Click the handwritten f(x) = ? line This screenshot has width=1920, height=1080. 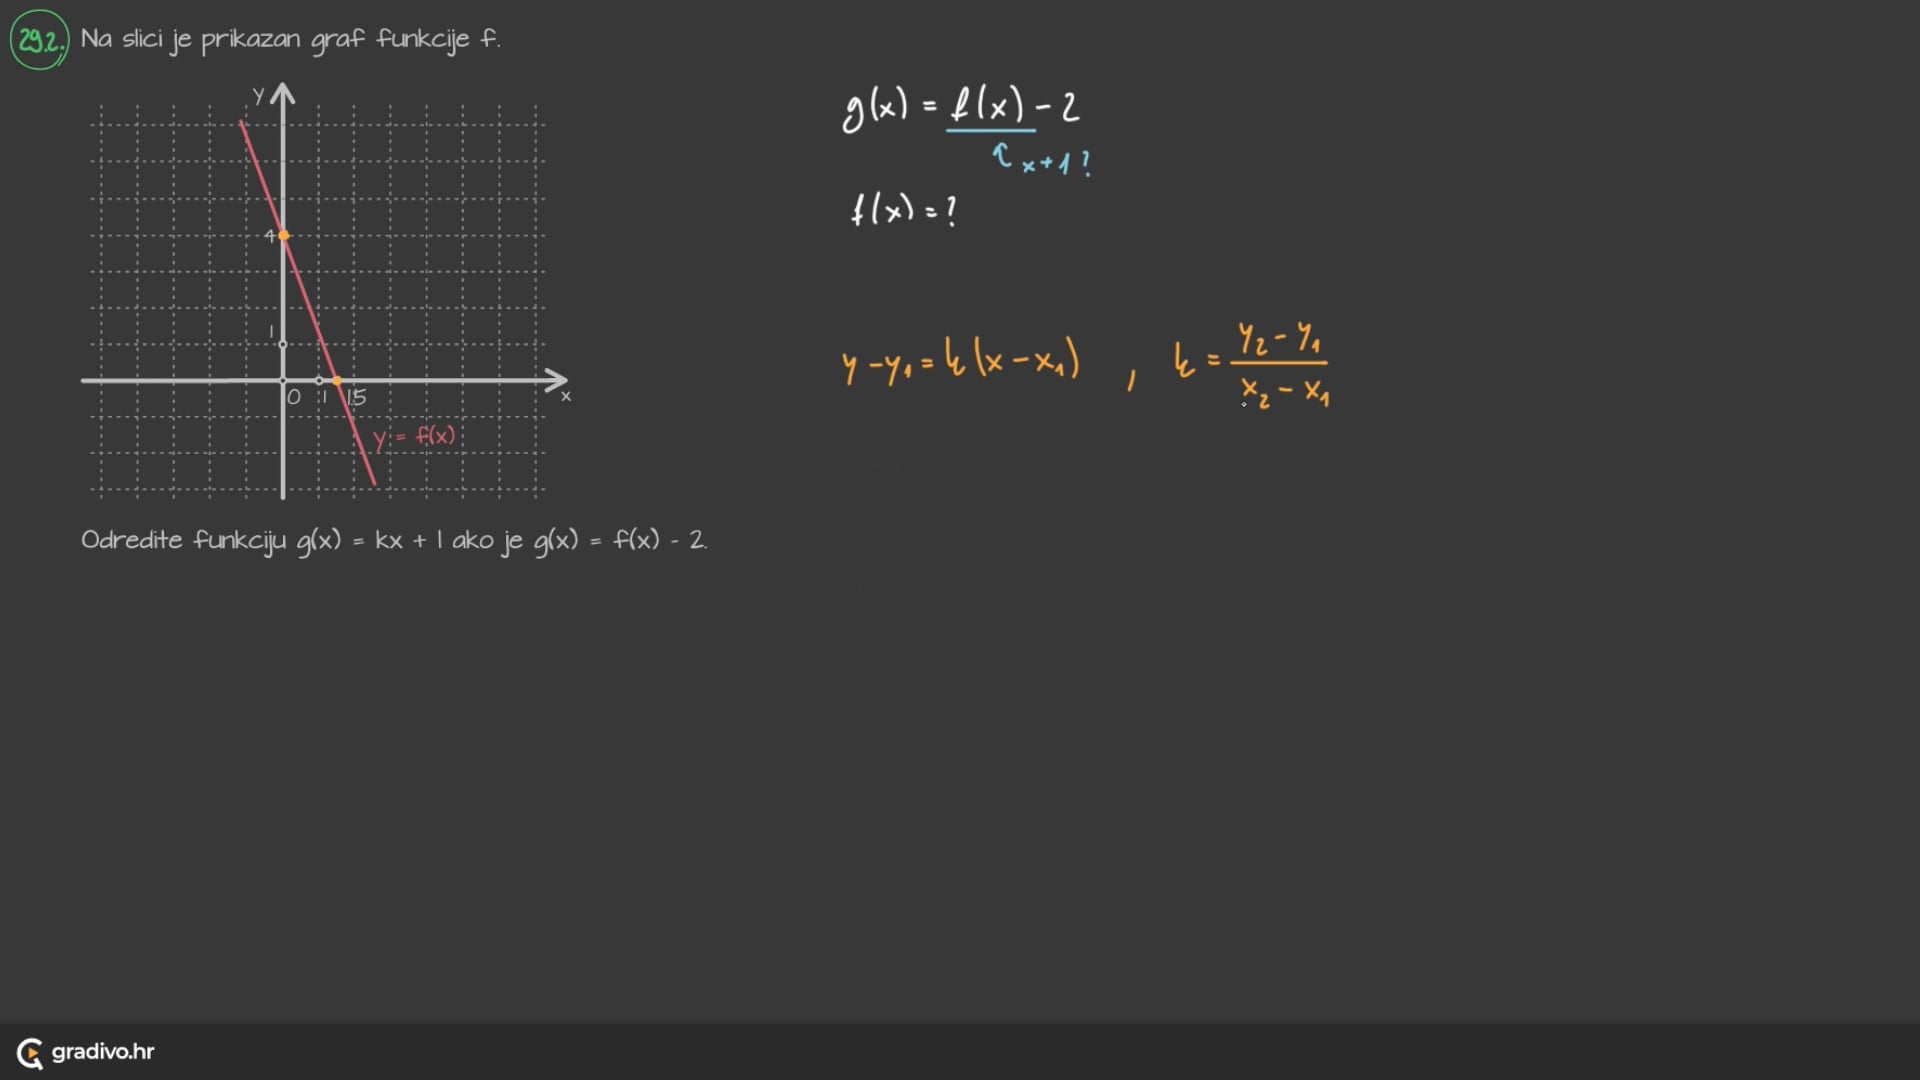click(x=903, y=210)
